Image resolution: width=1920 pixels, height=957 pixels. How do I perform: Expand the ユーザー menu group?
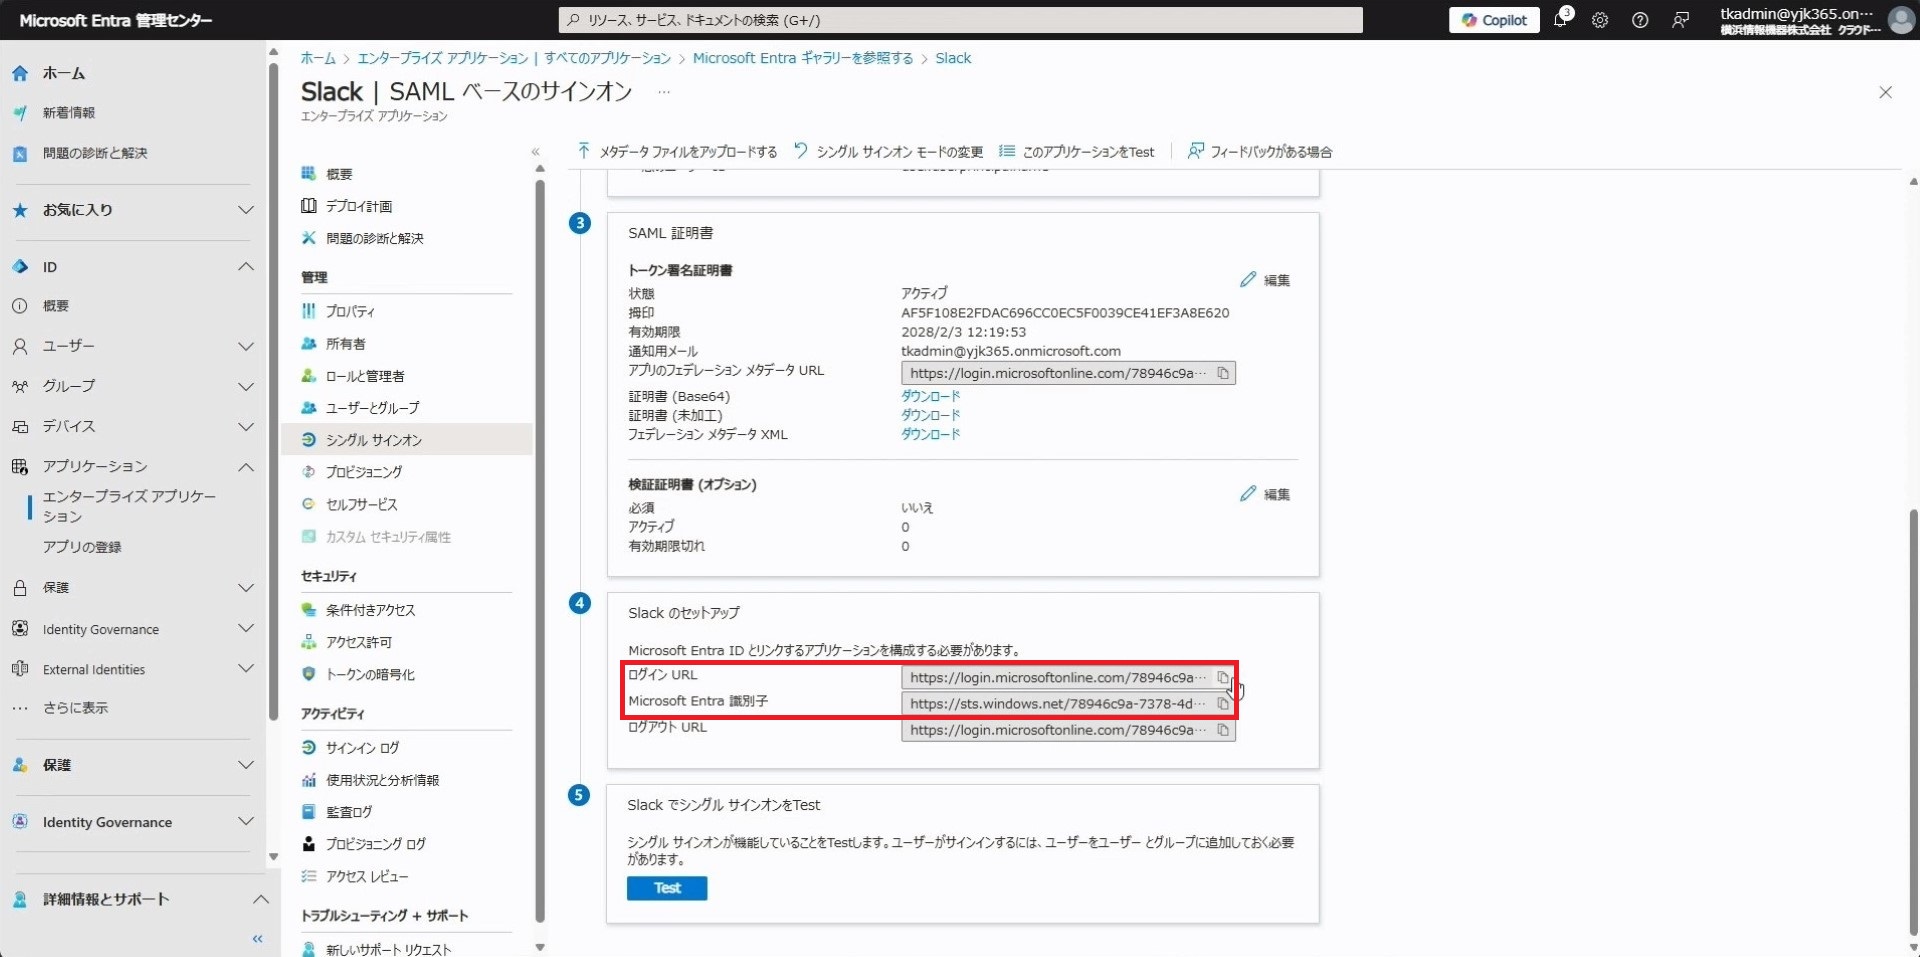click(245, 346)
